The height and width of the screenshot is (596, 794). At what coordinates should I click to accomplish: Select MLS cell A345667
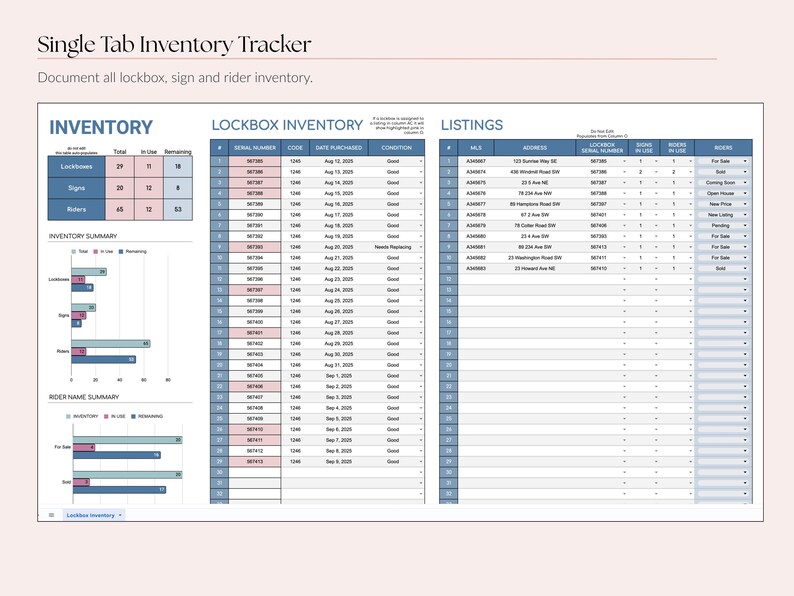point(476,161)
